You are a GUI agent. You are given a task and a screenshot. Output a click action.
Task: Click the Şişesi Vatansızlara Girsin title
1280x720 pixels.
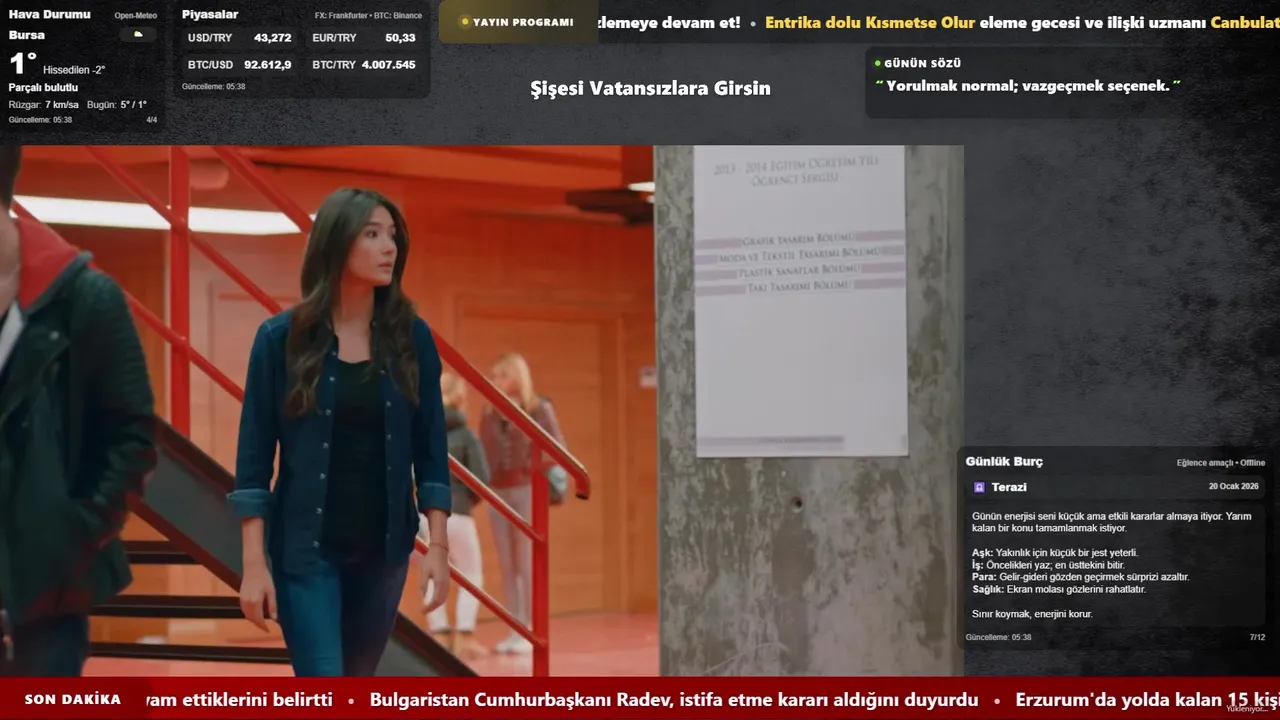pyautogui.click(x=650, y=88)
